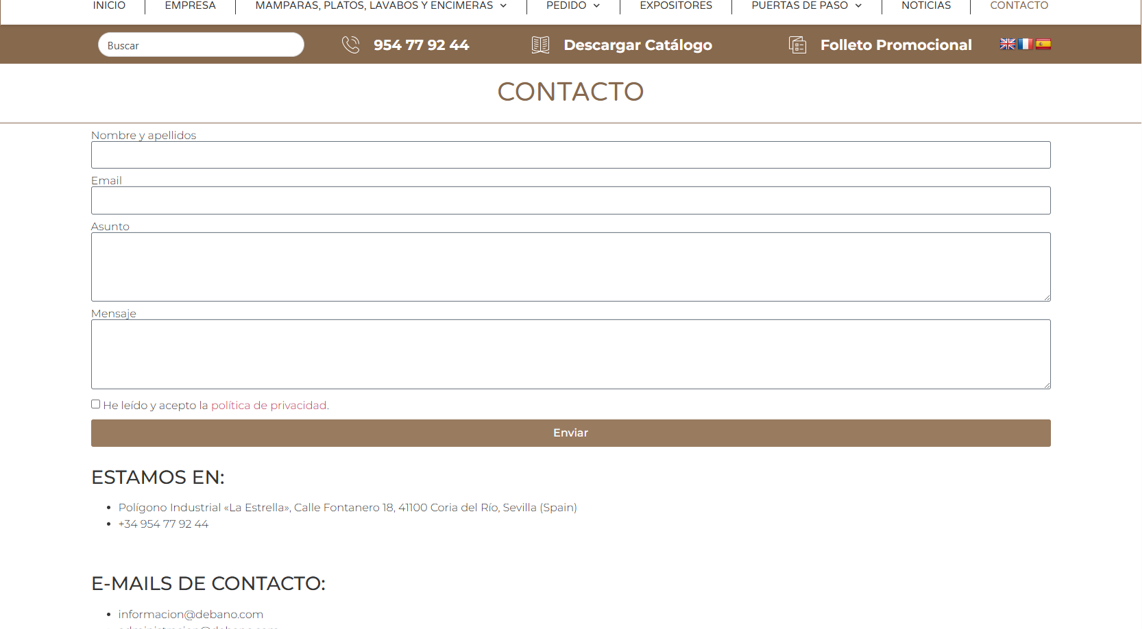Screen dimensions: 1142x629
Task: Go to the Inicio menu item
Action: [x=109, y=6]
